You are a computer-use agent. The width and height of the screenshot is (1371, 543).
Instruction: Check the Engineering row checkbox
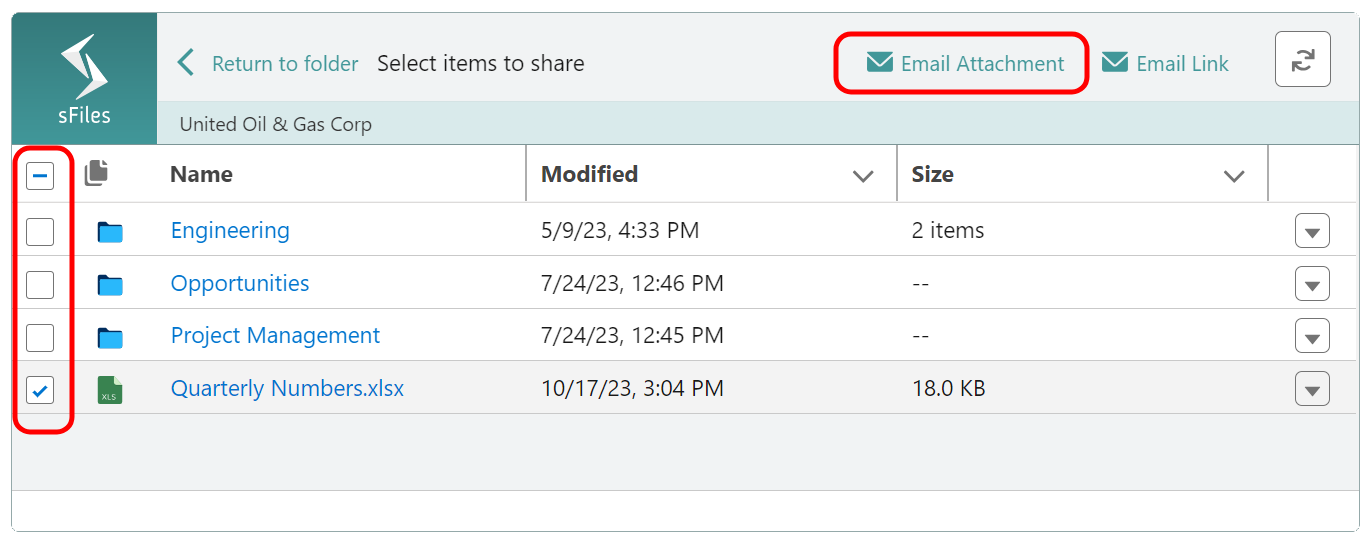(40, 232)
